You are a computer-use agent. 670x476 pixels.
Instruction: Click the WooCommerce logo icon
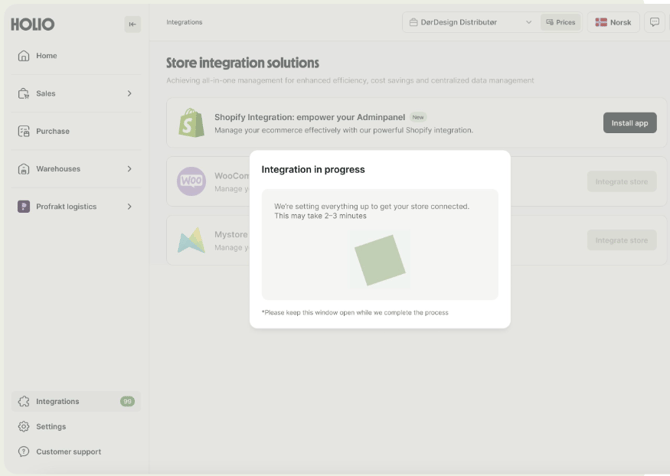pyautogui.click(x=191, y=181)
